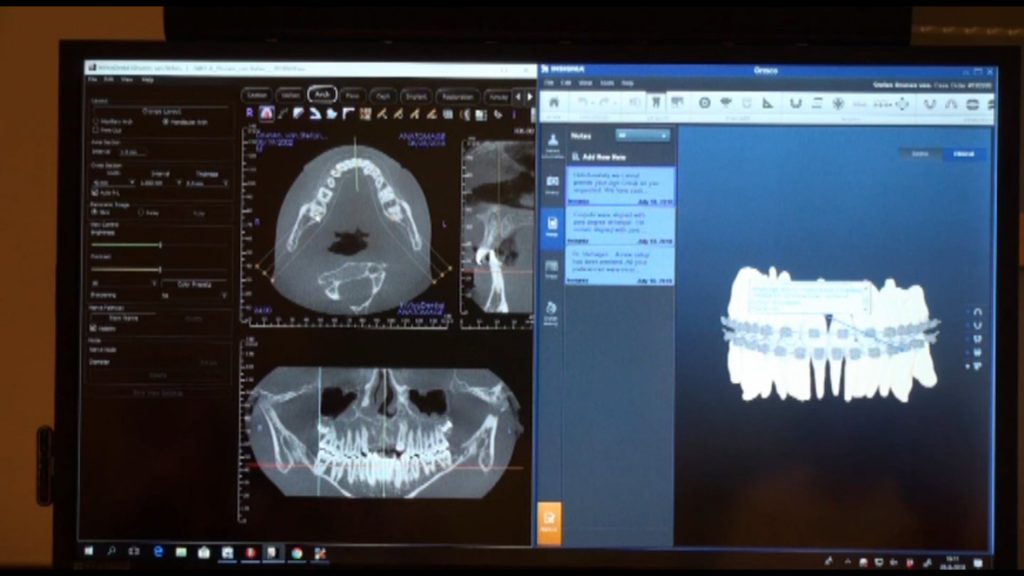Click the circular target icon in toolbar
Image resolution: width=1024 pixels, height=576 pixels.
[x=704, y=103]
